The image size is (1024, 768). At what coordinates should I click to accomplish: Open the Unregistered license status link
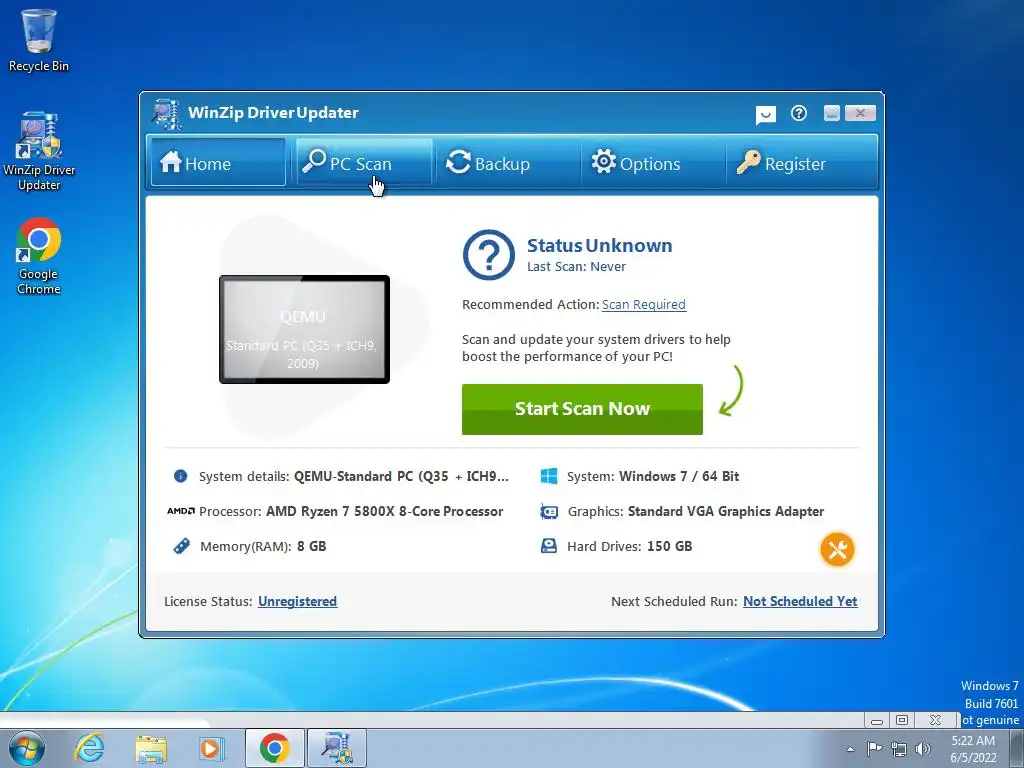pyautogui.click(x=297, y=601)
